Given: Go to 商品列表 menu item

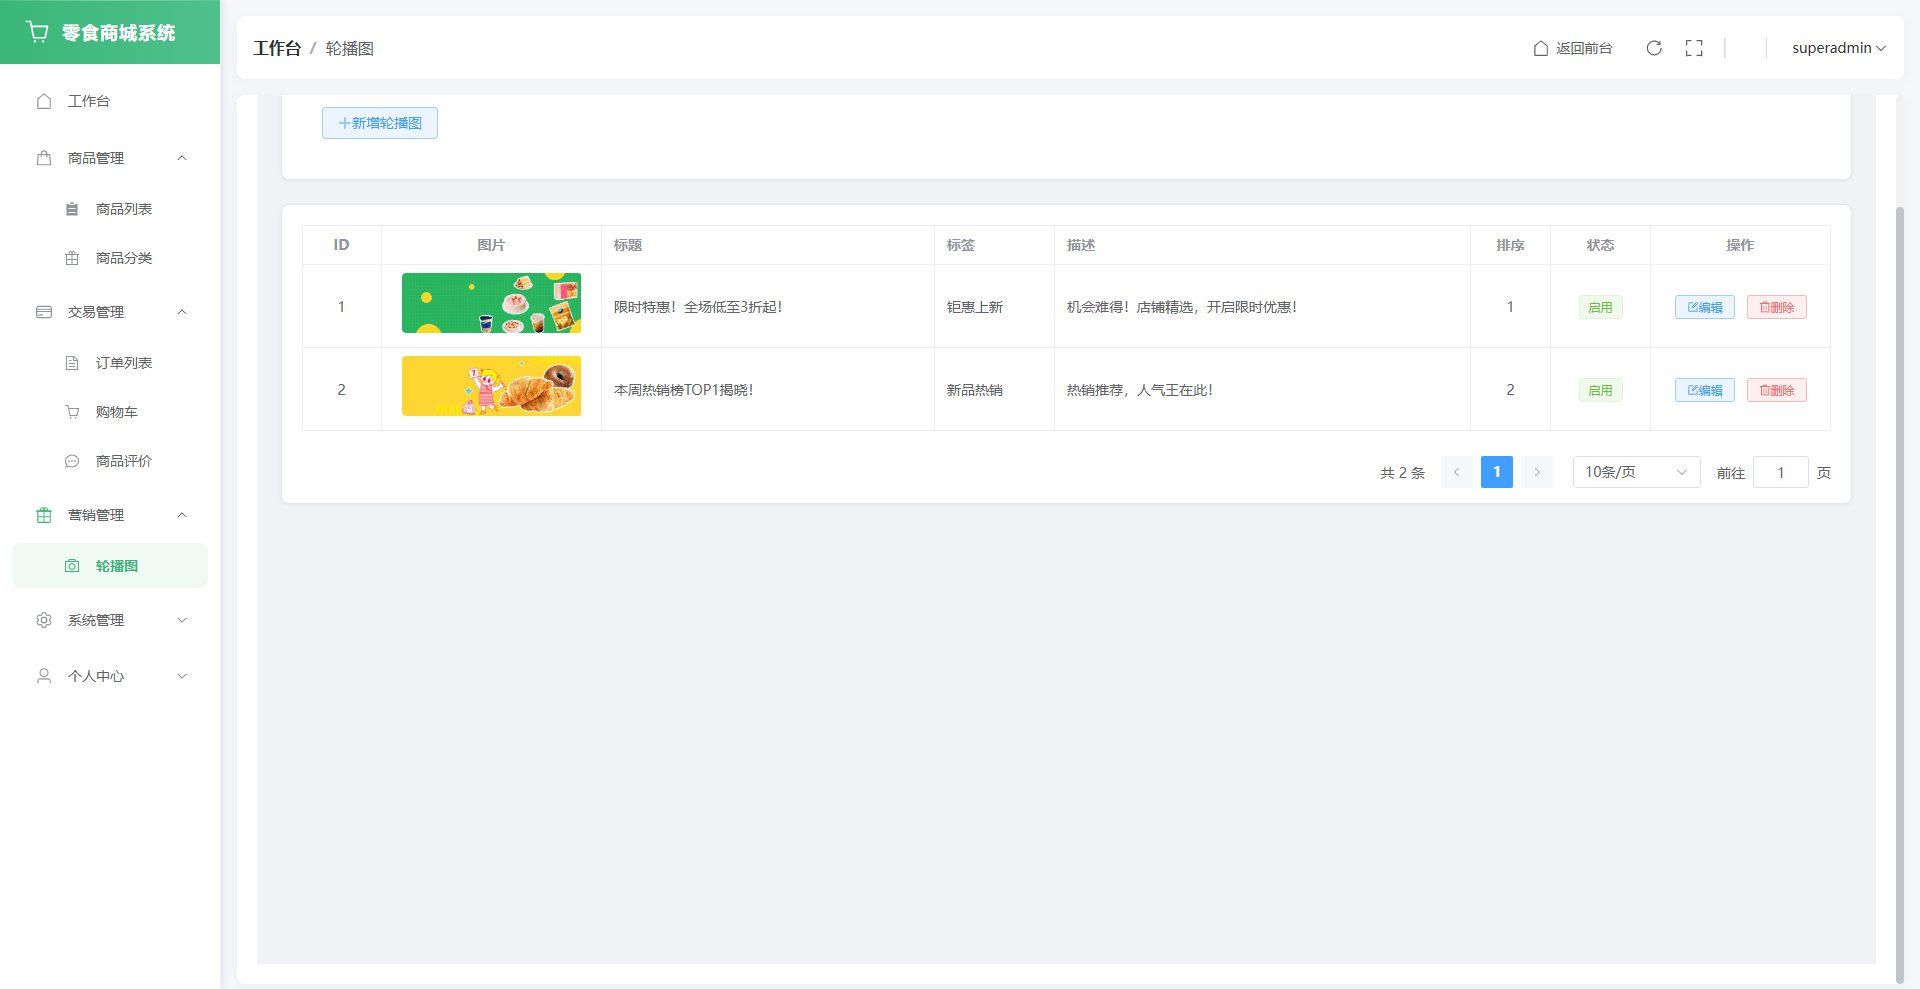Looking at the screenshot, I should pyautogui.click(x=123, y=209).
